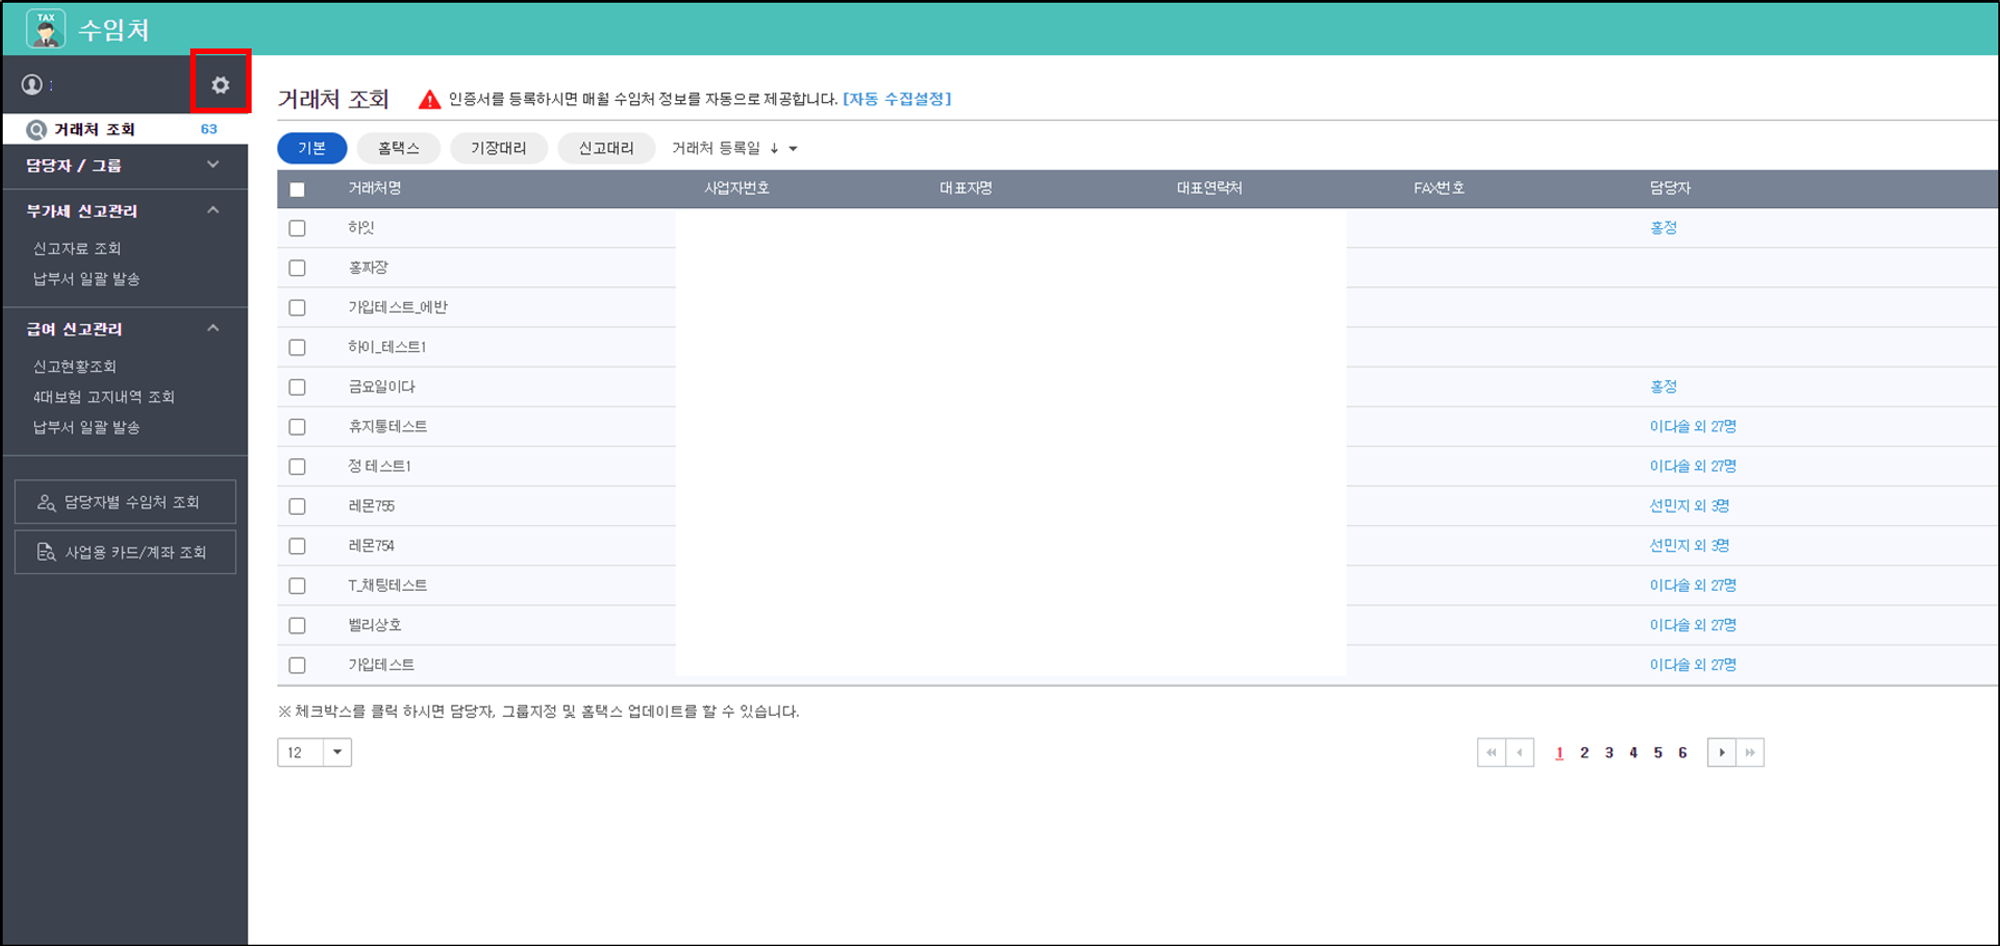Open settings via the gear icon
Screen dimensions: 2000x946
point(220,85)
